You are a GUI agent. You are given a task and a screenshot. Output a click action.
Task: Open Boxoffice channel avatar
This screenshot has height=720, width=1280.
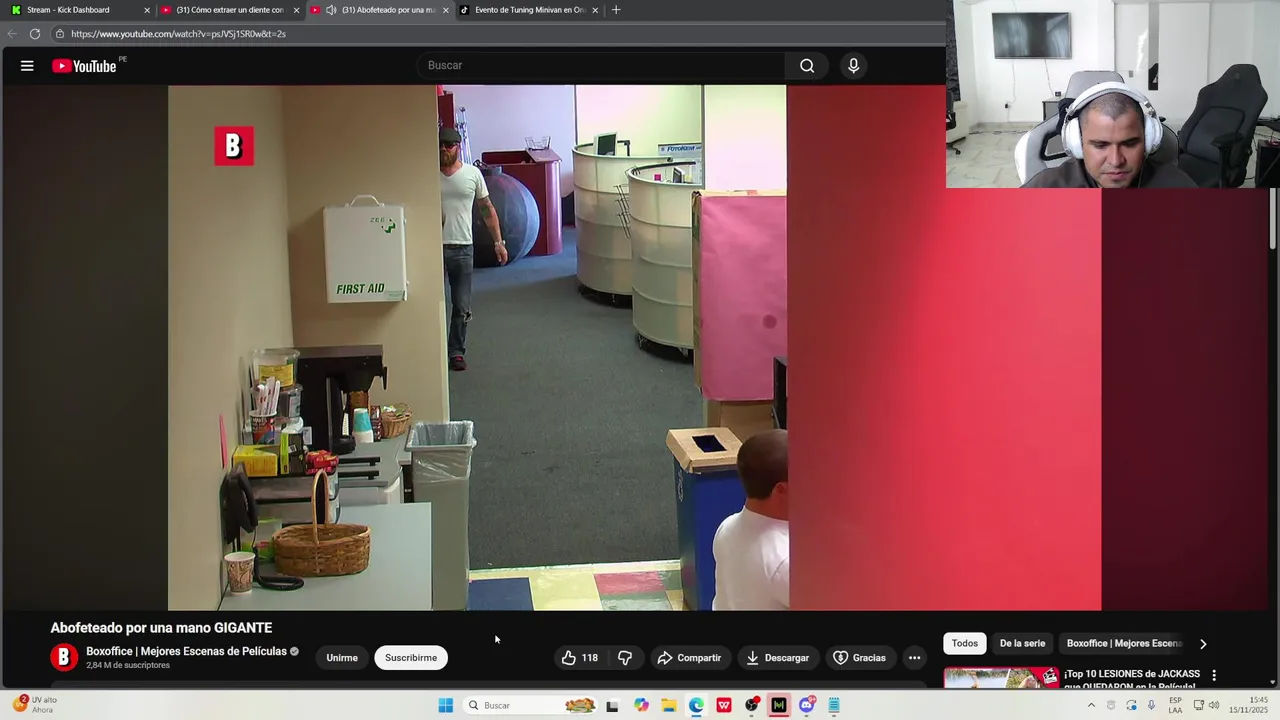64,657
